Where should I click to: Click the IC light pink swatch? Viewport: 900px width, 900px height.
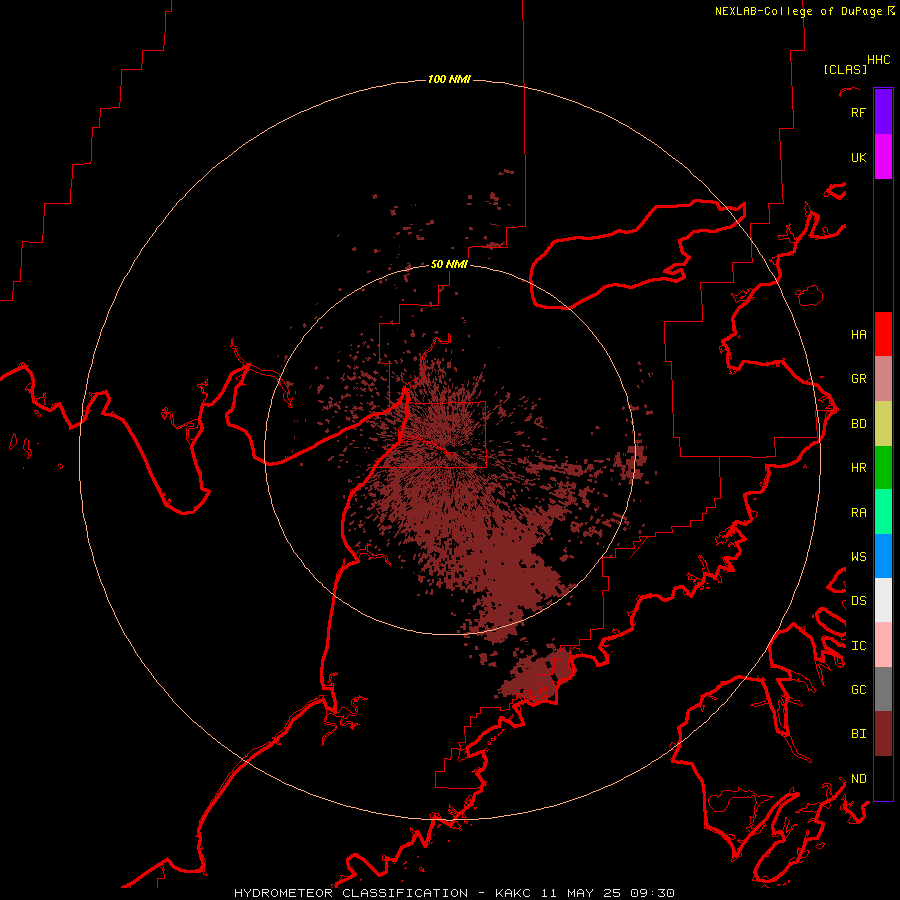pos(883,645)
